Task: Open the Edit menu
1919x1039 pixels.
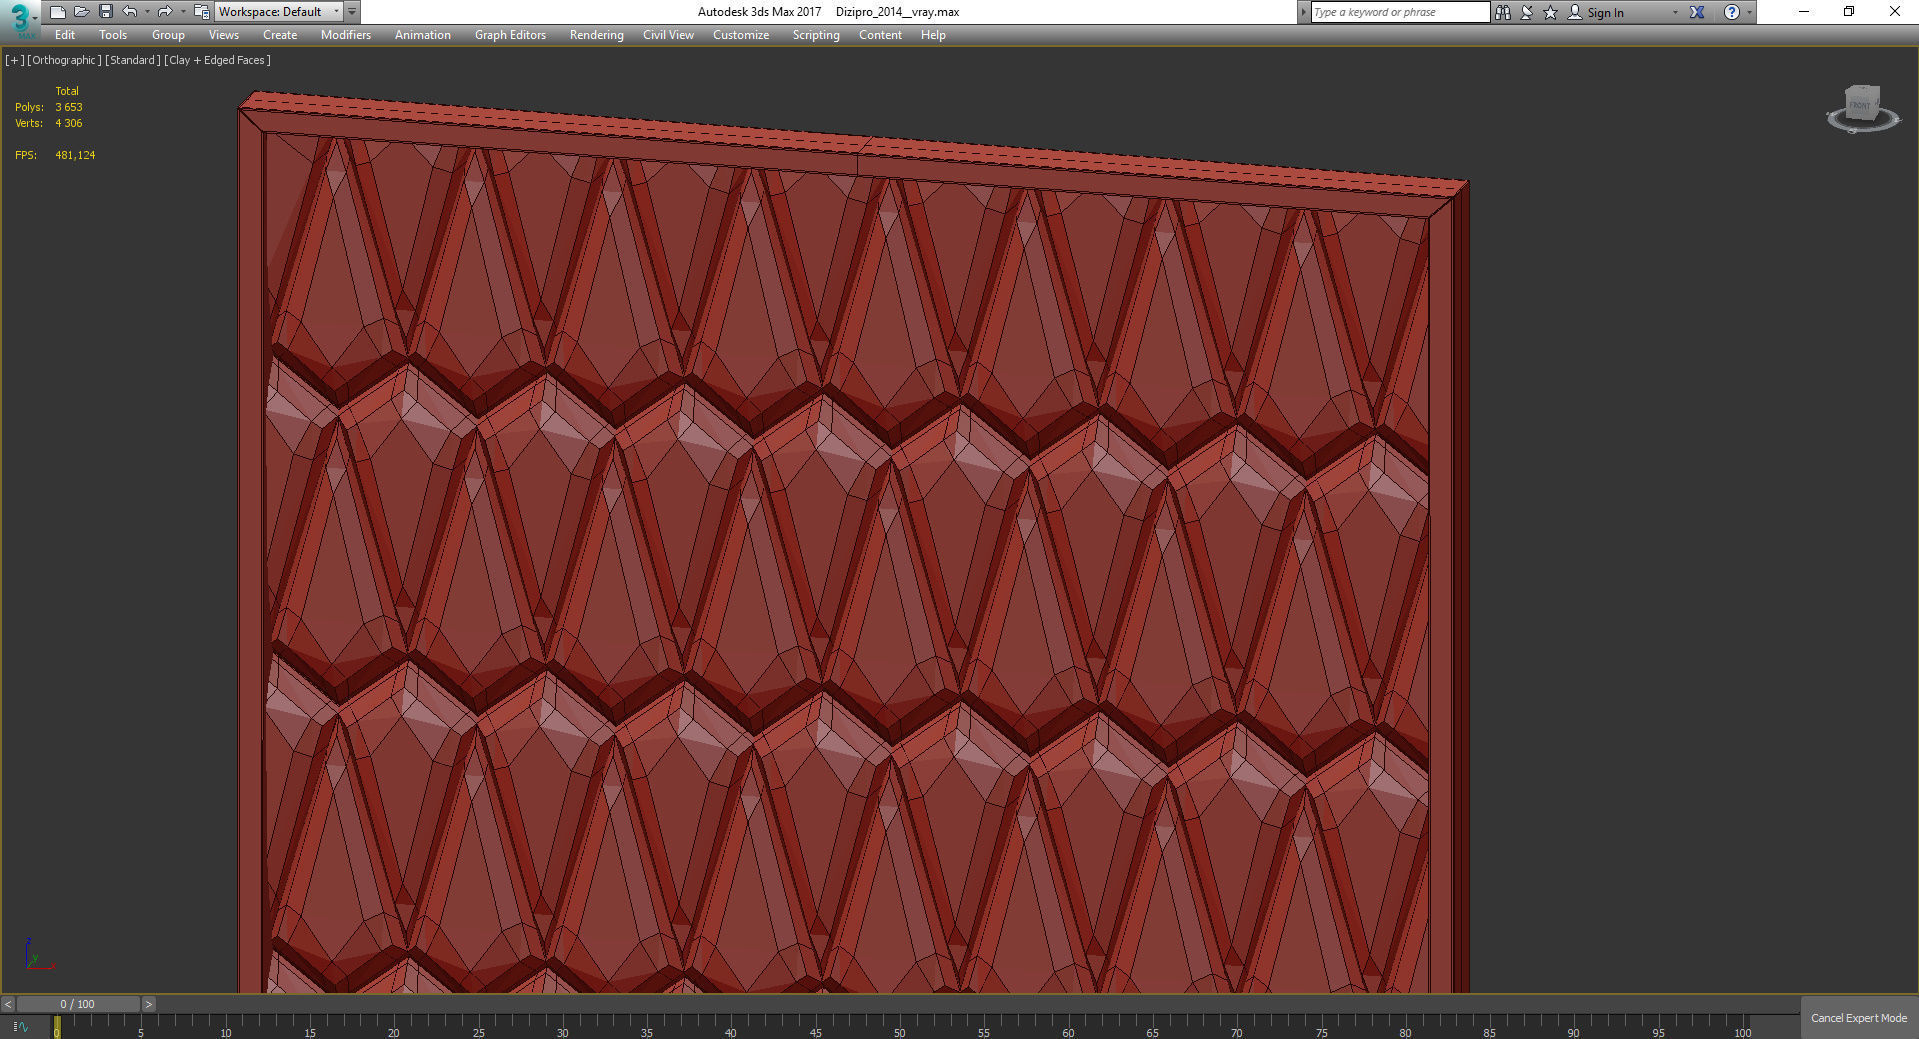Action: [x=65, y=35]
